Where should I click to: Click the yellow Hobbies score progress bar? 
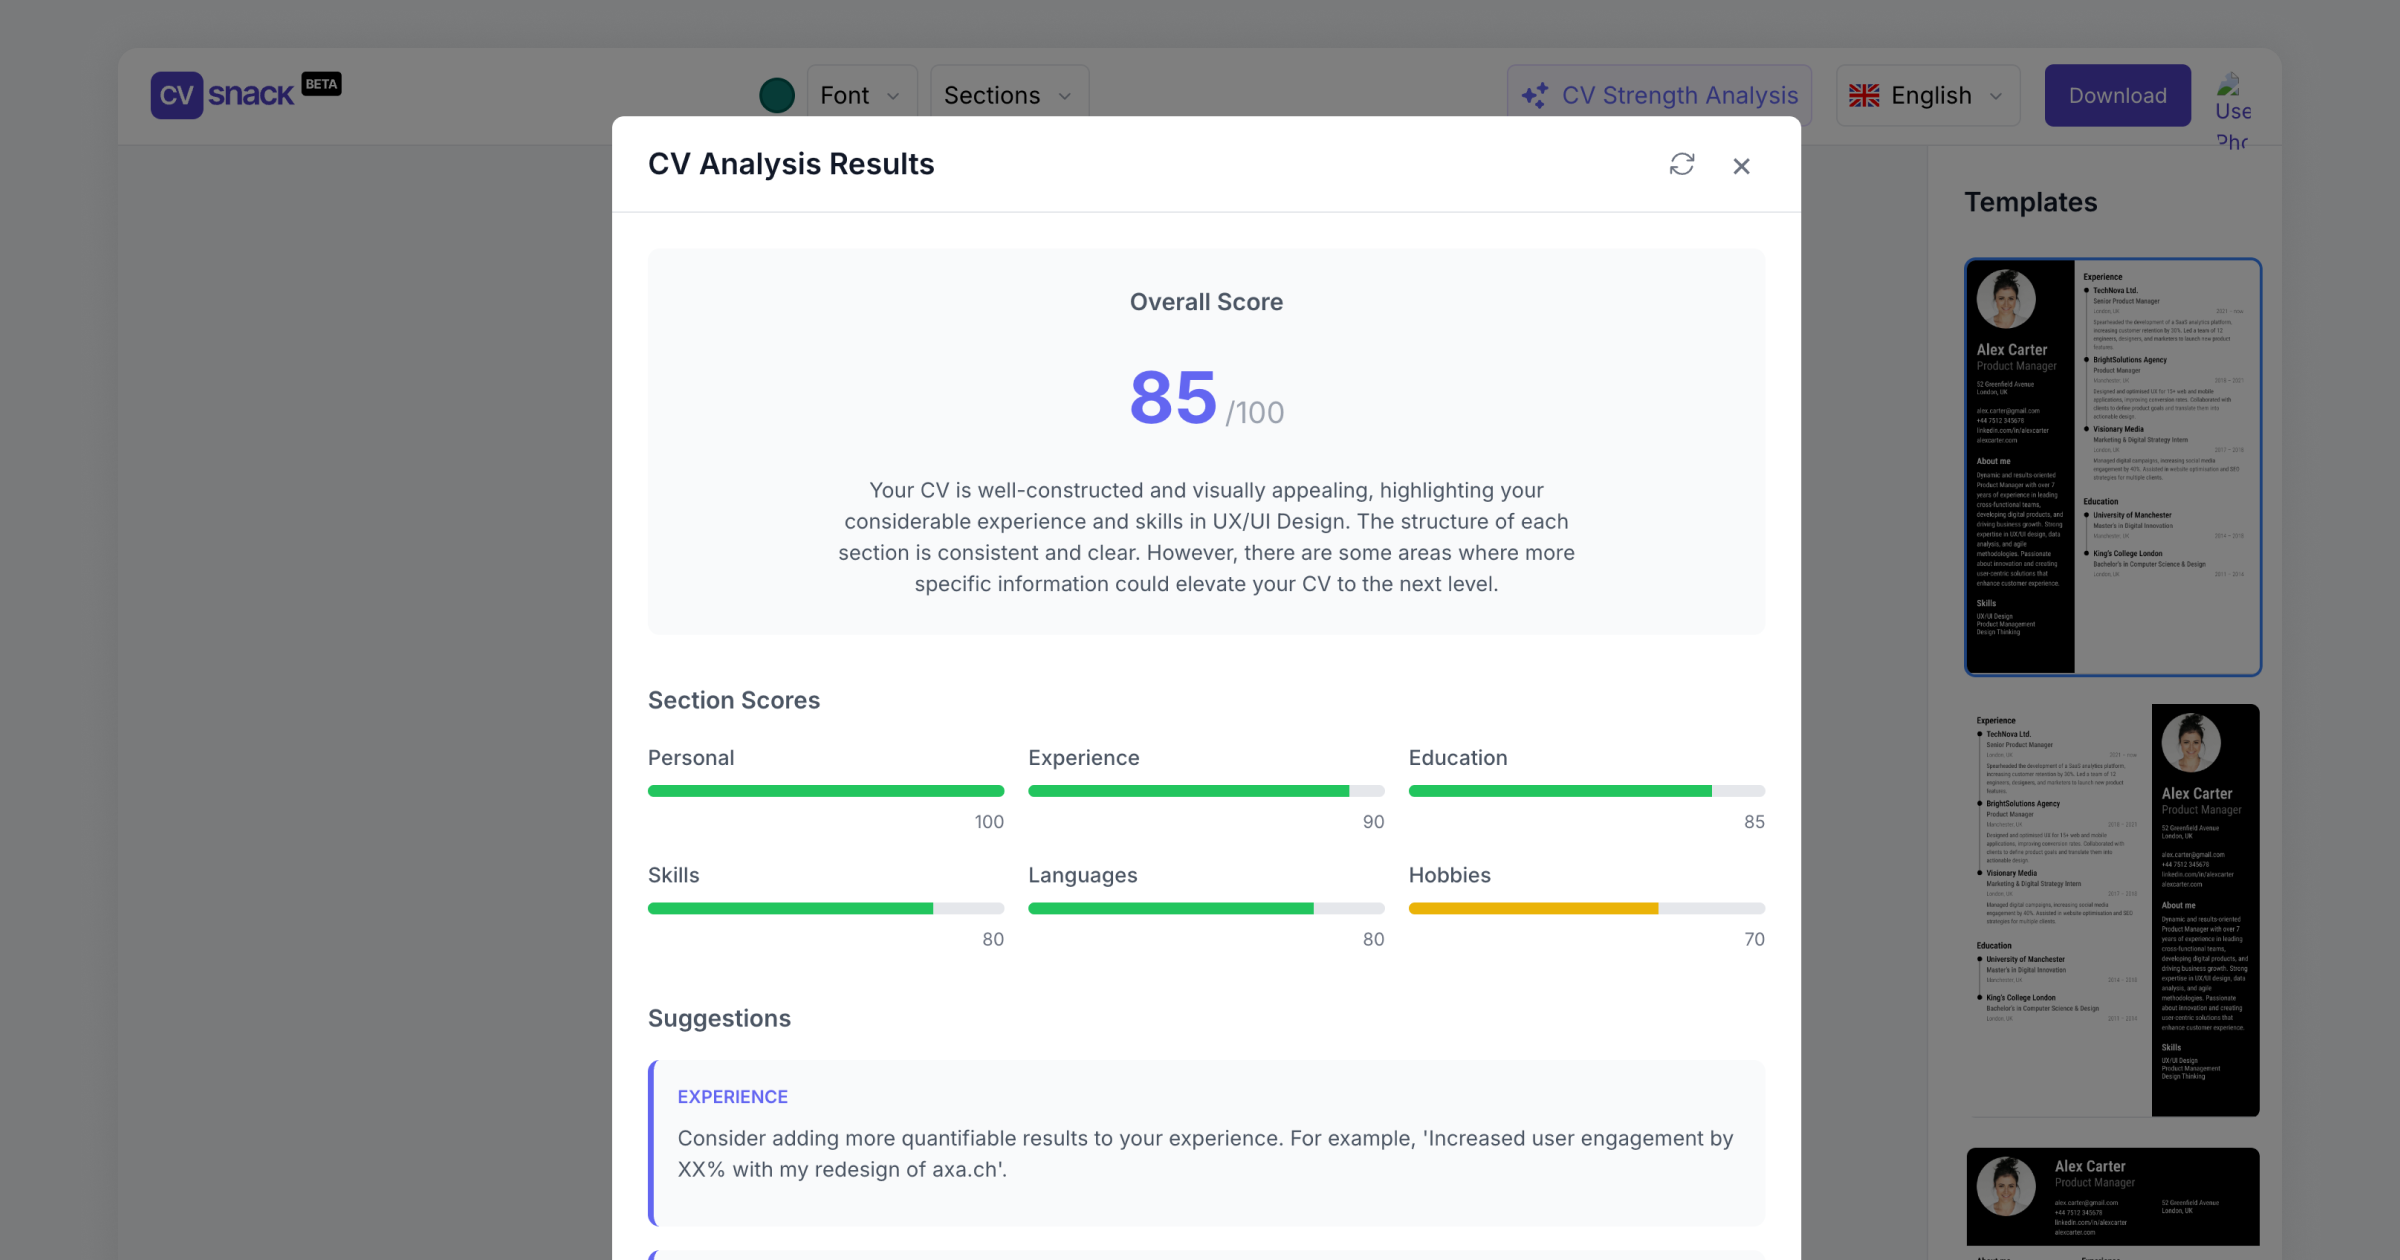pos(1587,908)
